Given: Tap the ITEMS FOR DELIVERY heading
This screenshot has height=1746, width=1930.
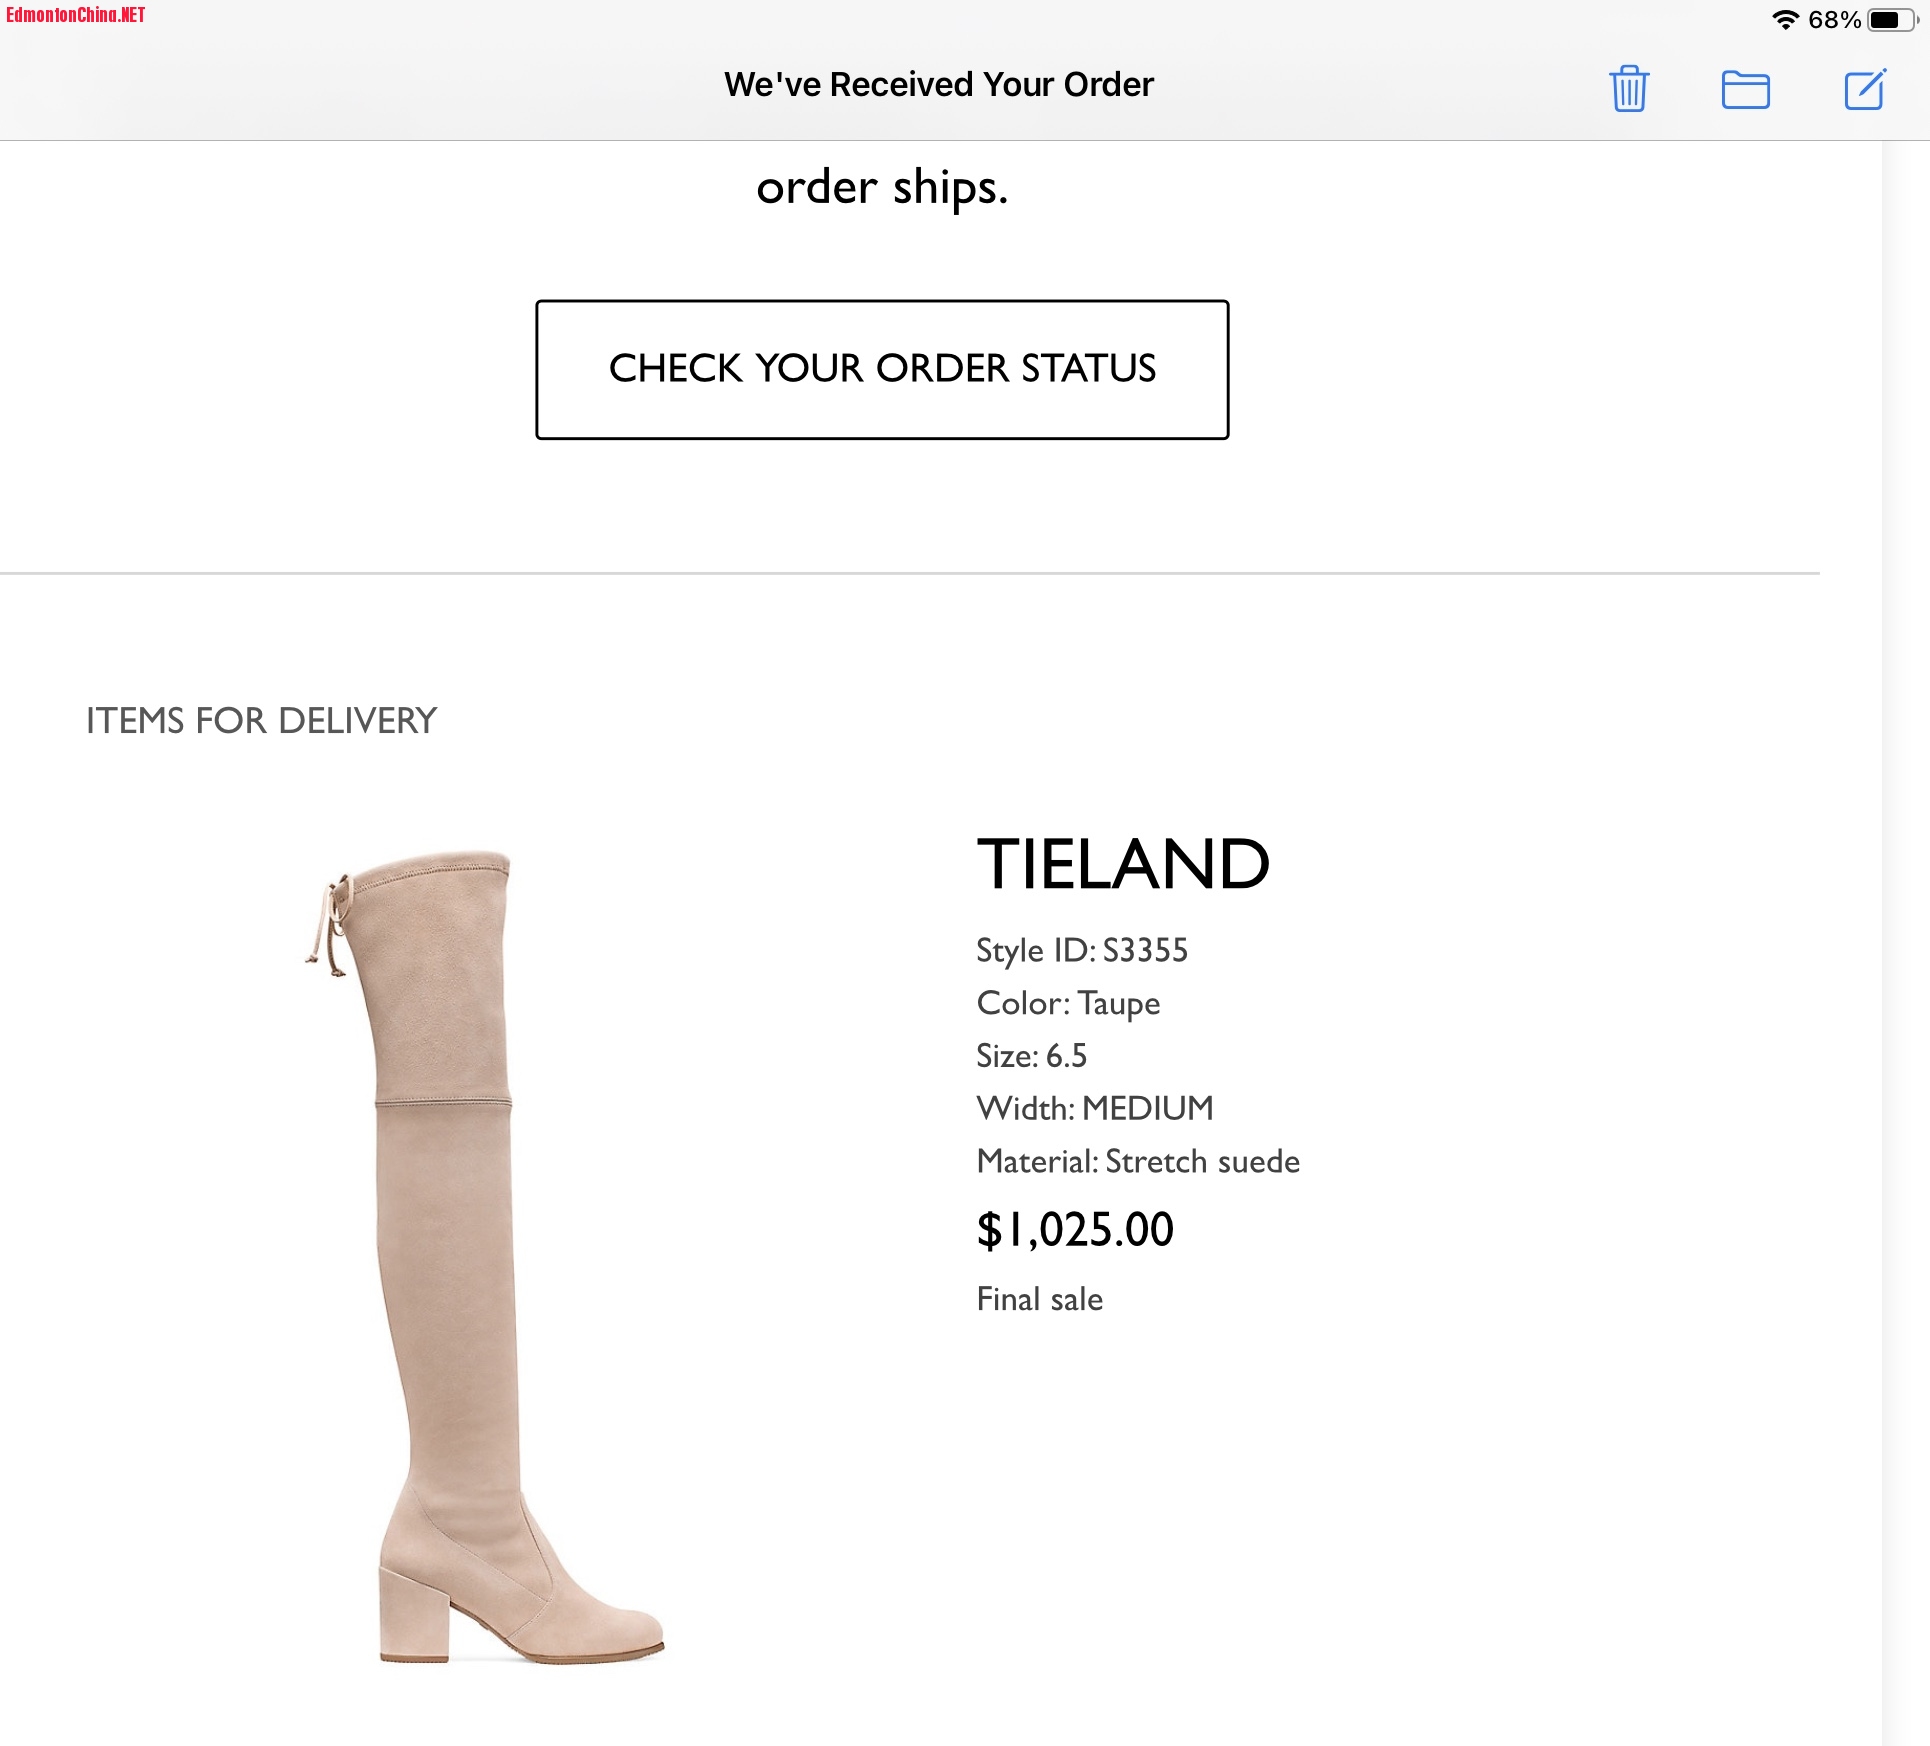Looking at the screenshot, I should 261,721.
